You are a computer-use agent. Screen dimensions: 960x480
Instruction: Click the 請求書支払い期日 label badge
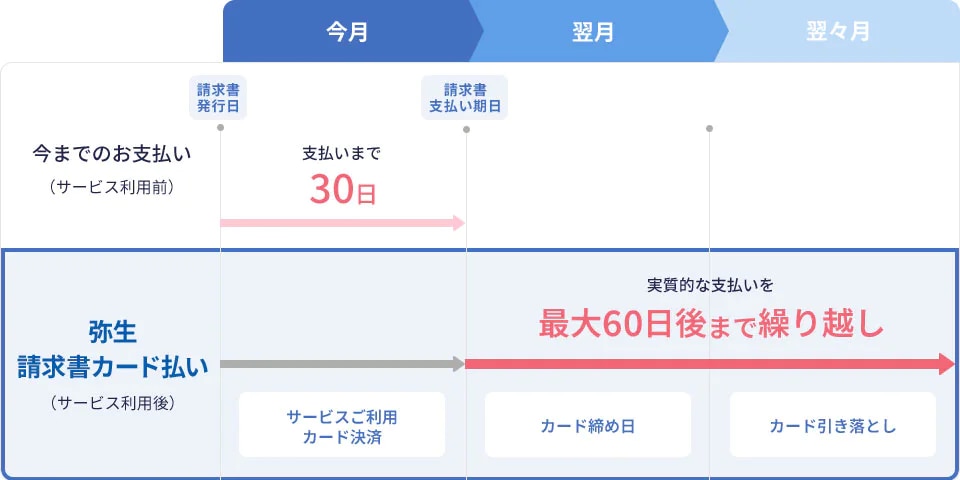(x=465, y=97)
